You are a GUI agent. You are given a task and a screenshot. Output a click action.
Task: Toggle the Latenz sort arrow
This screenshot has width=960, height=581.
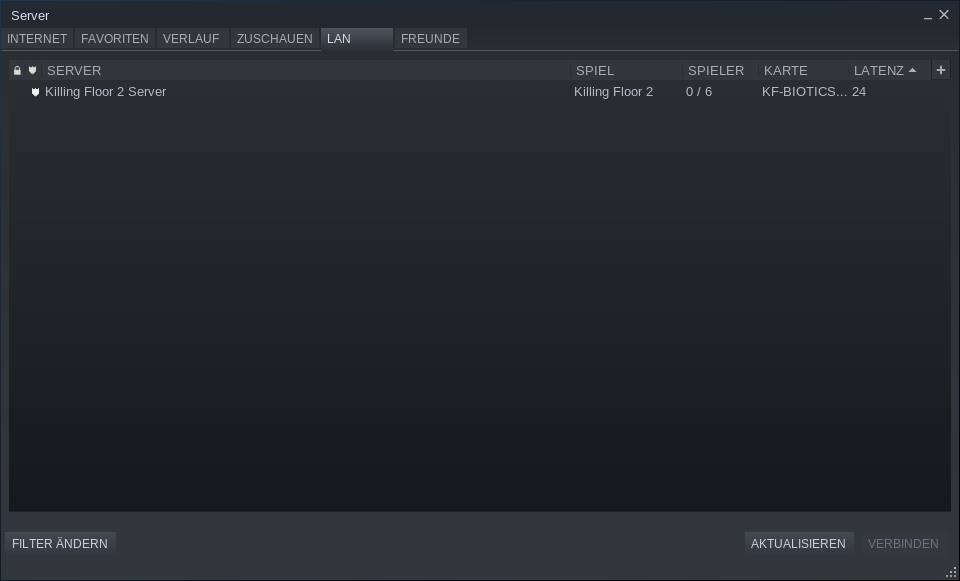click(912, 70)
